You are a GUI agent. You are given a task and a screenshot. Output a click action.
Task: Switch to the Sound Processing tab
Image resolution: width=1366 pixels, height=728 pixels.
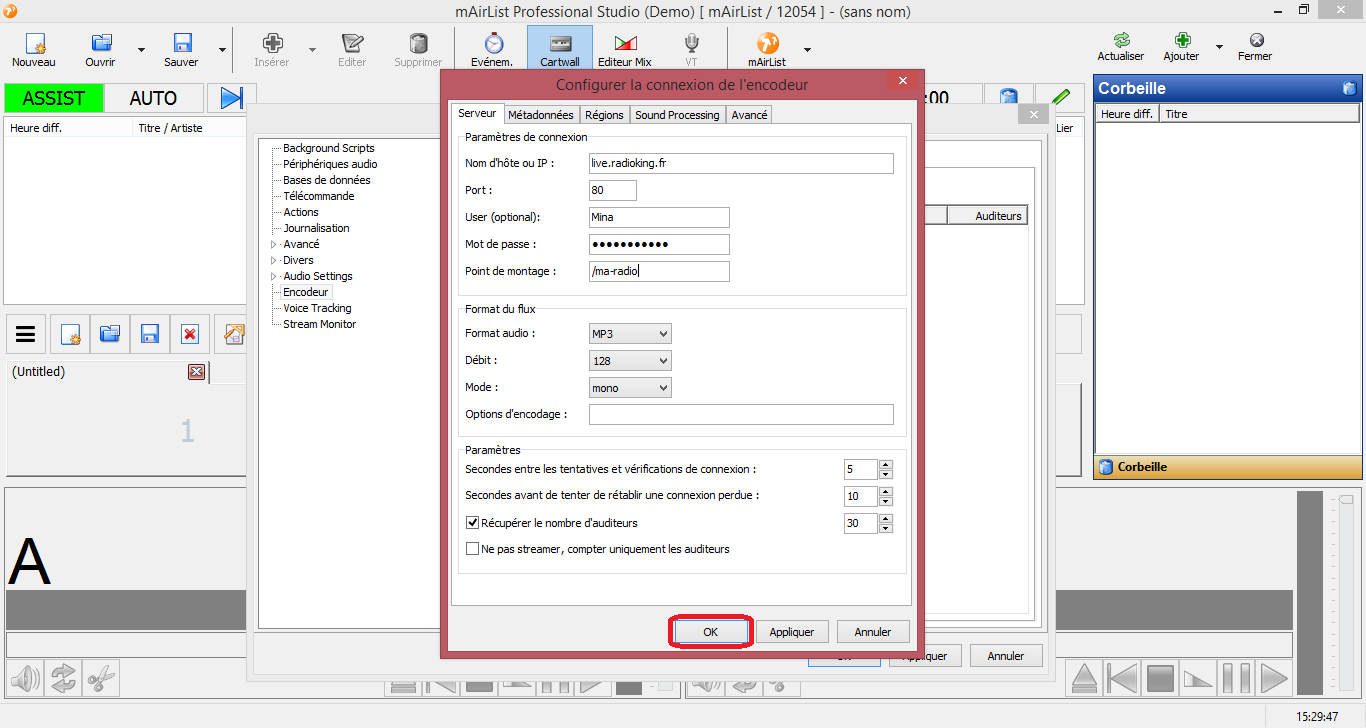(x=677, y=115)
